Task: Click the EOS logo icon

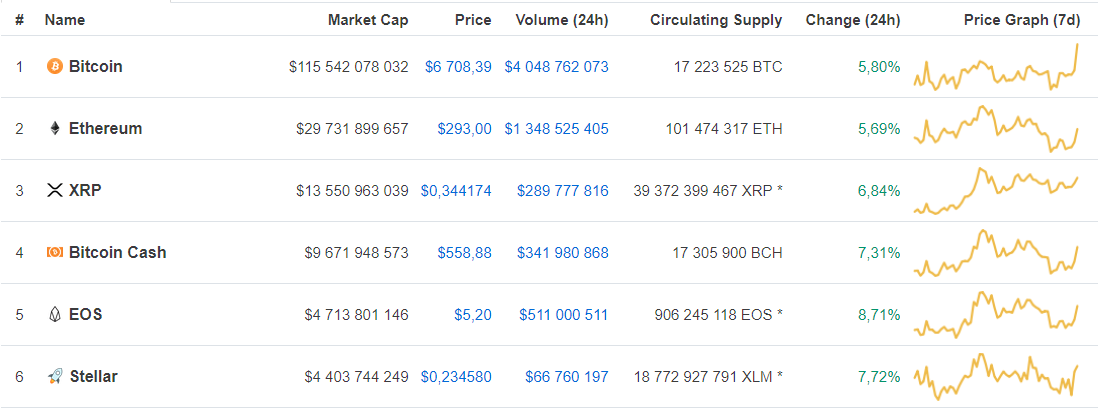Action: (55, 314)
